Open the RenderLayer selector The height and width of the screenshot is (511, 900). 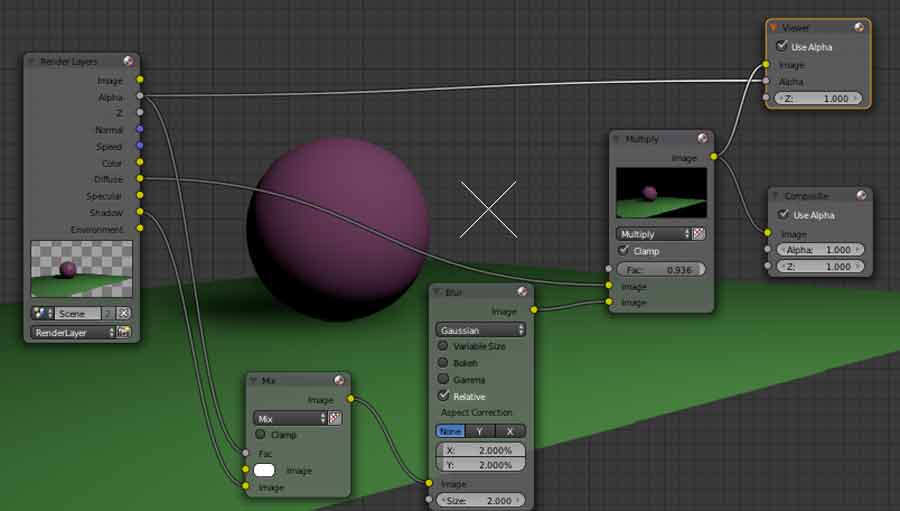(x=73, y=332)
